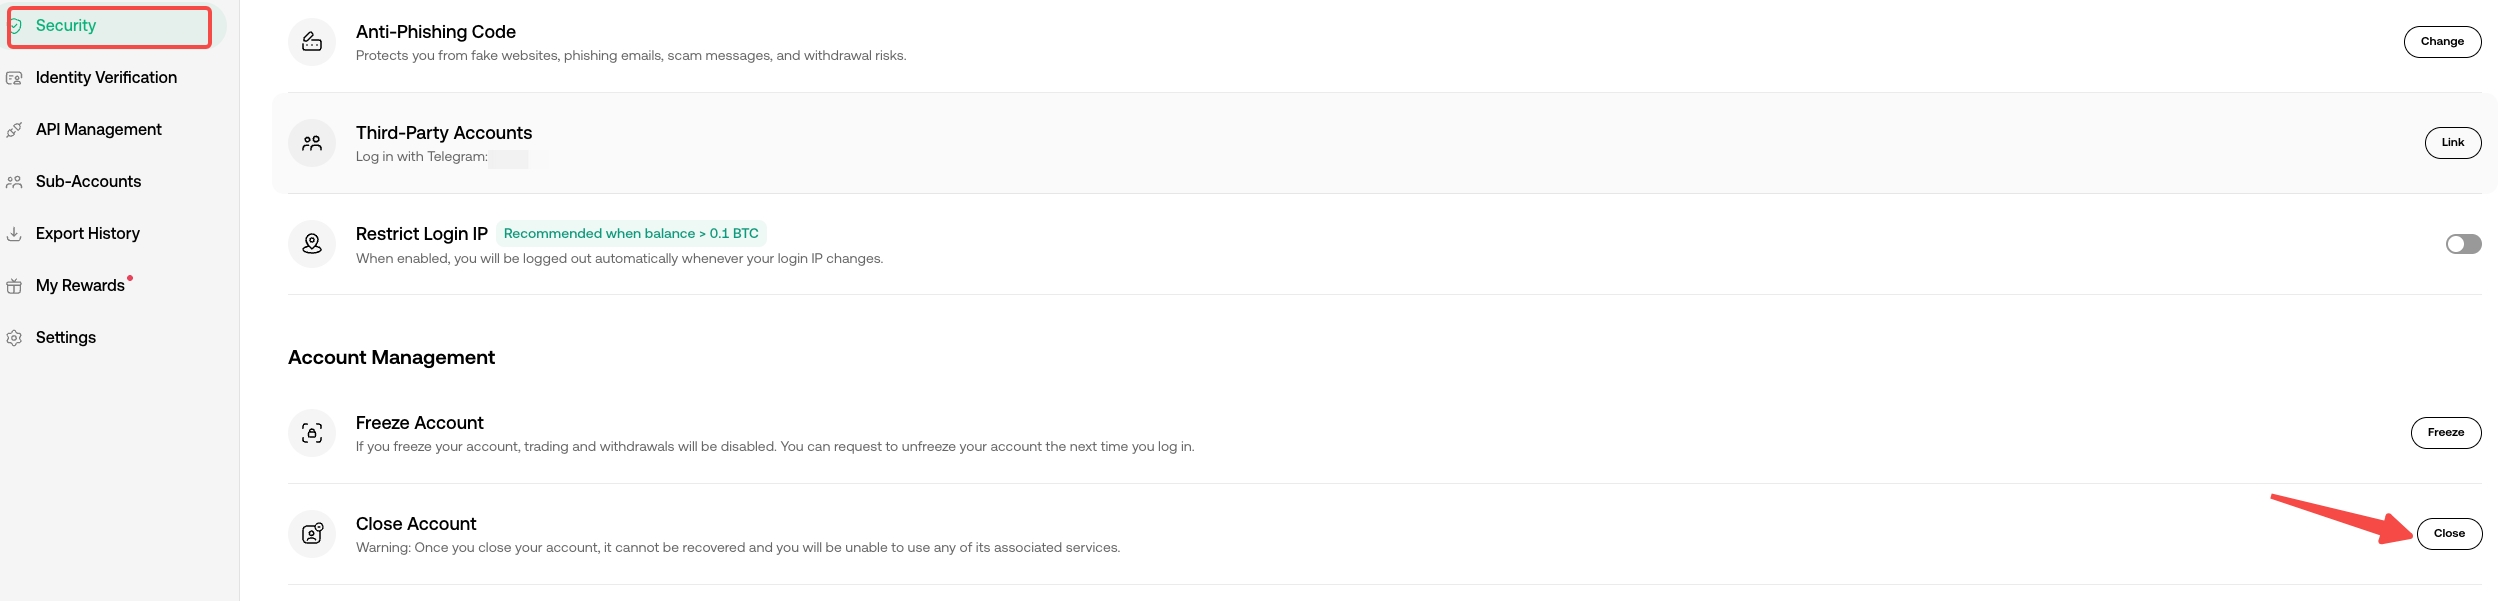Image resolution: width=2507 pixels, height=601 pixels.
Task: Click the API Management plug icon
Action: click(x=14, y=130)
